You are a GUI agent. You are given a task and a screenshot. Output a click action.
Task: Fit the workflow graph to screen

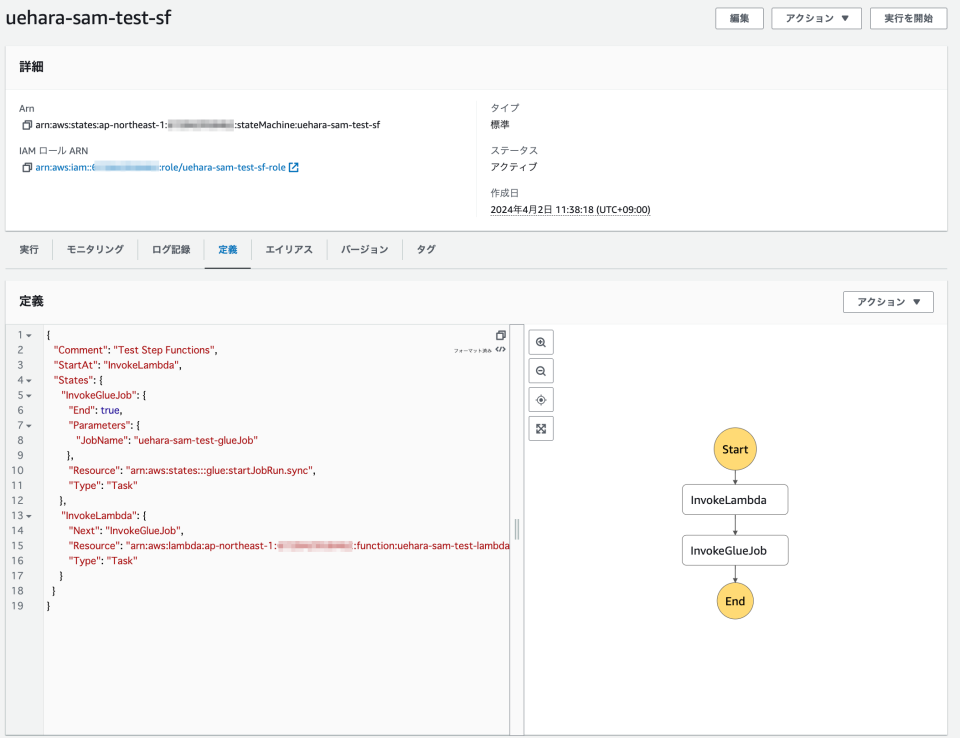pyautogui.click(x=540, y=428)
